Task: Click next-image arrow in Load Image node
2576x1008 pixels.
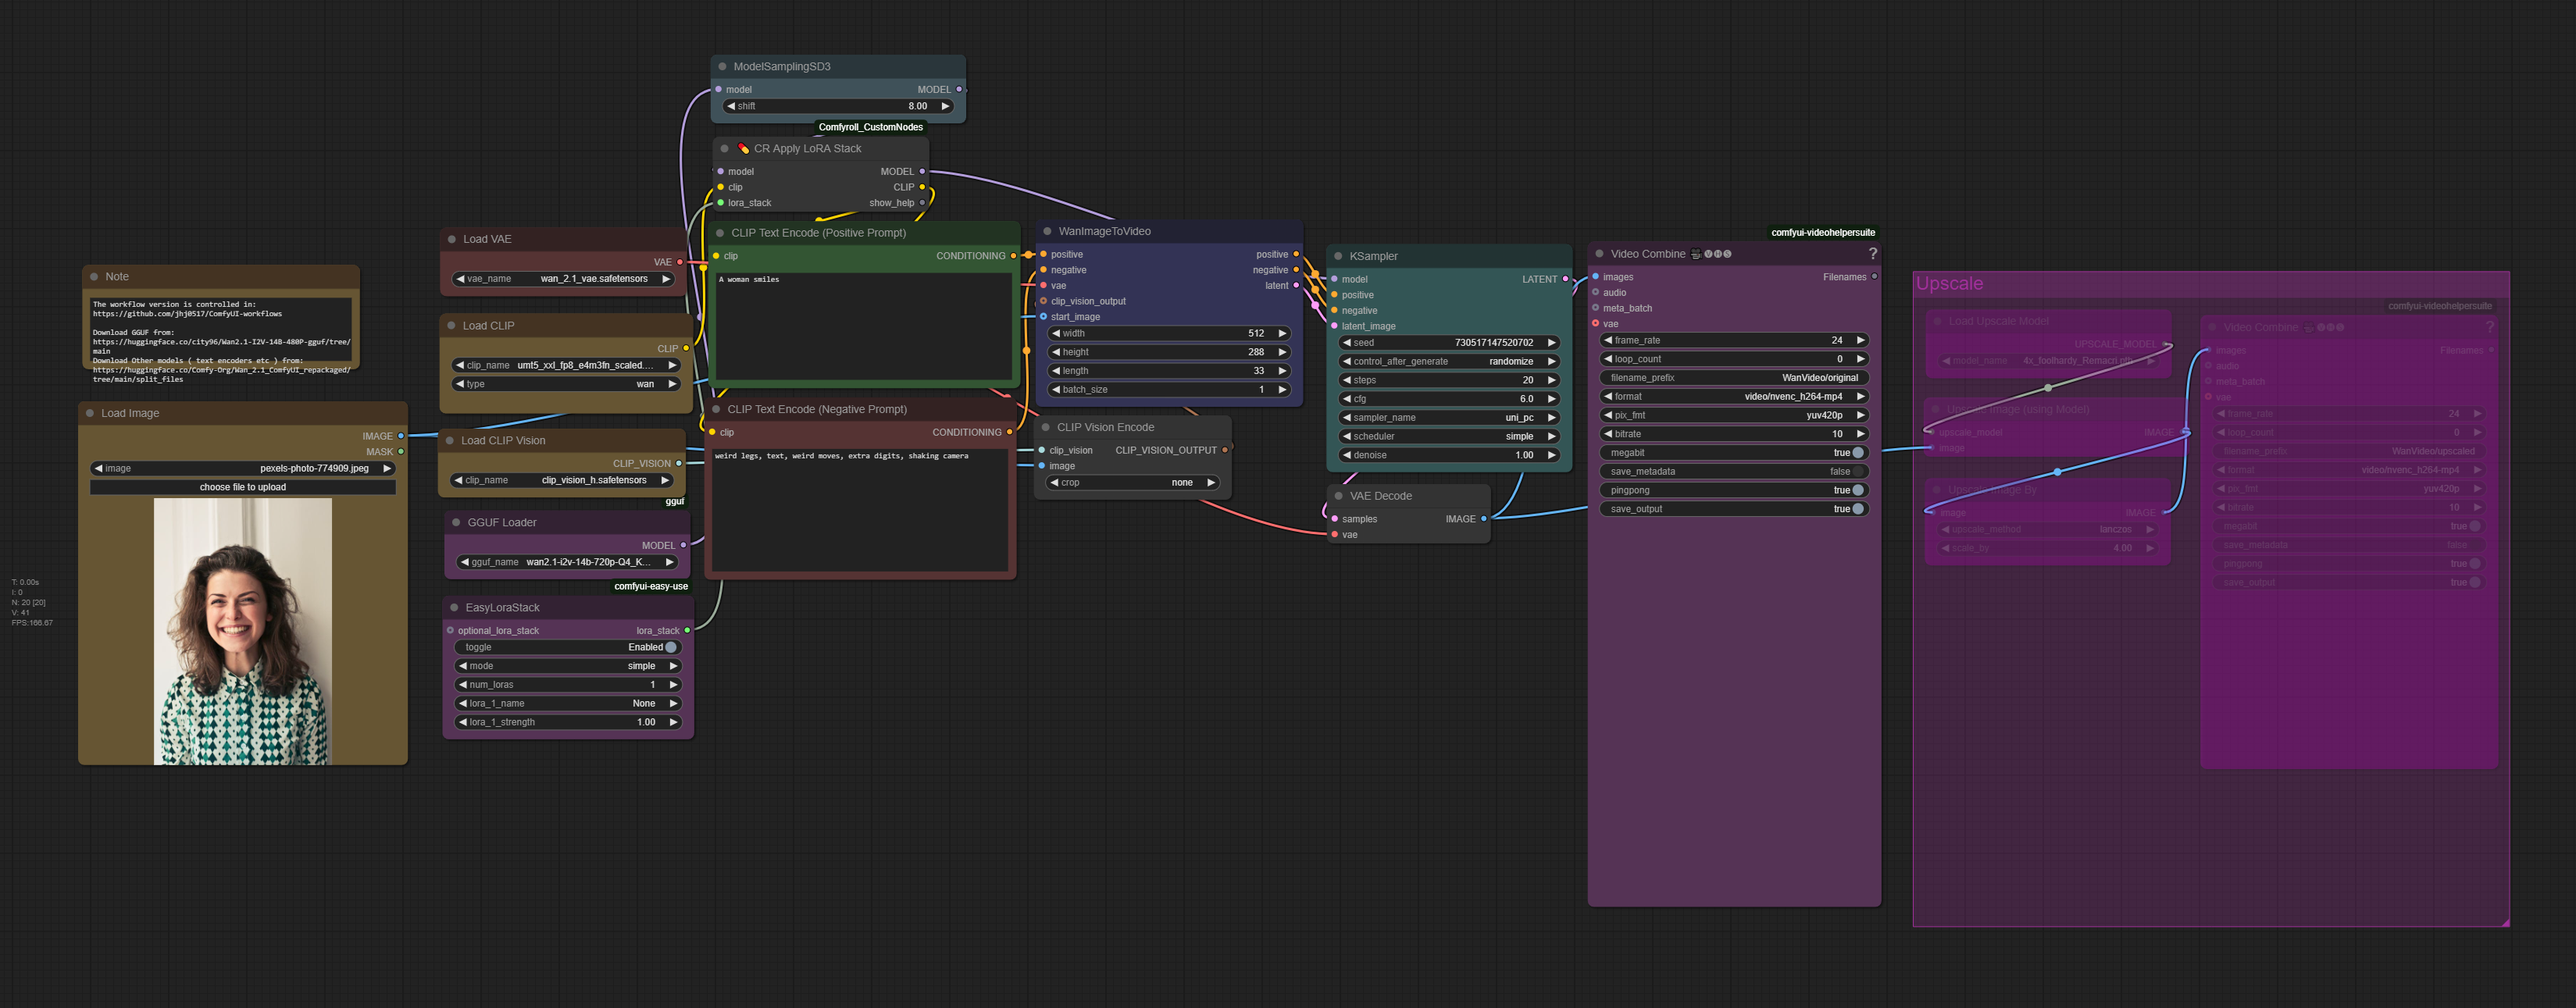Action: point(387,468)
